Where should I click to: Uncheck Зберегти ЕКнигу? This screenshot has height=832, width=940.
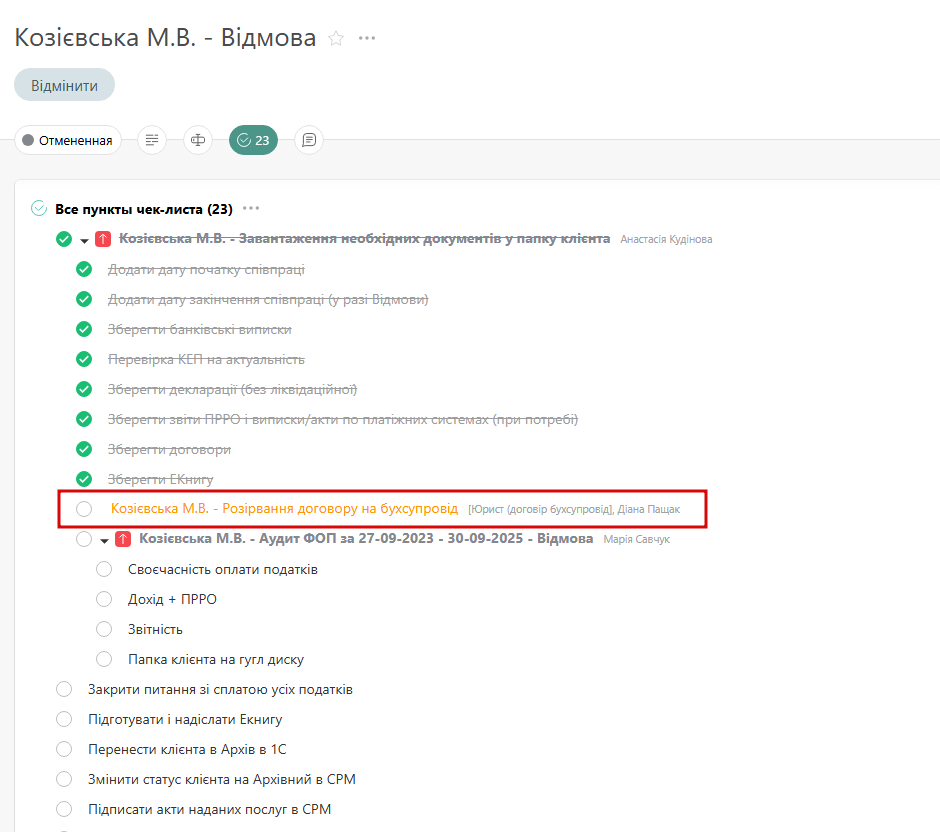point(84,479)
